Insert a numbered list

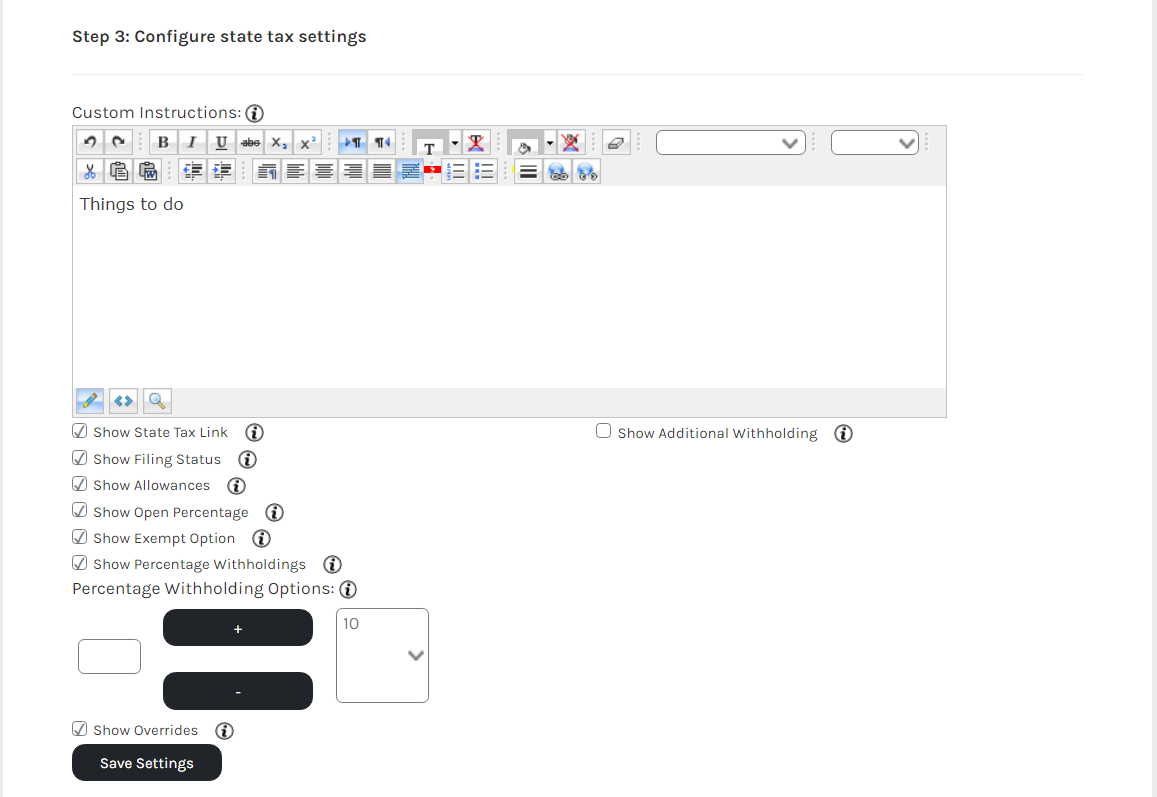[x=455, y=171]
